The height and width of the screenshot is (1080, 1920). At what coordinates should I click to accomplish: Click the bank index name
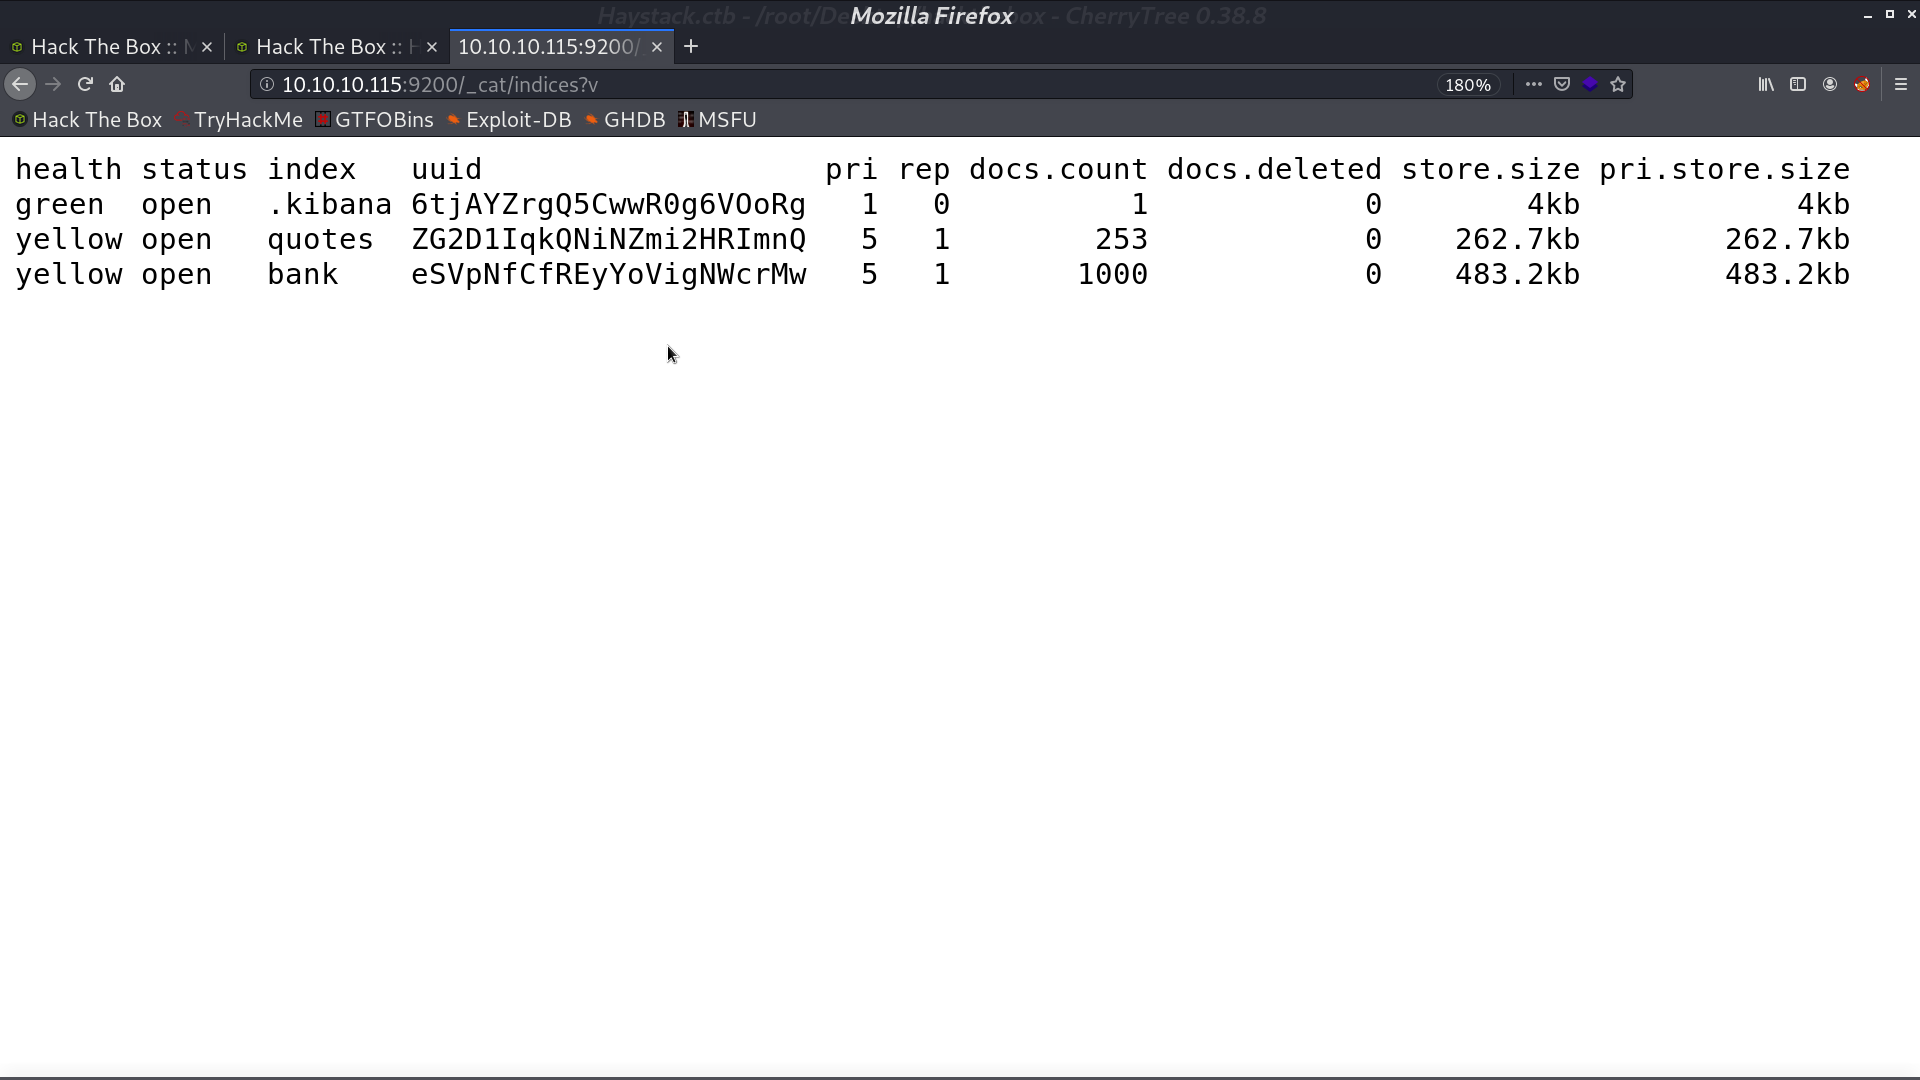303,275
